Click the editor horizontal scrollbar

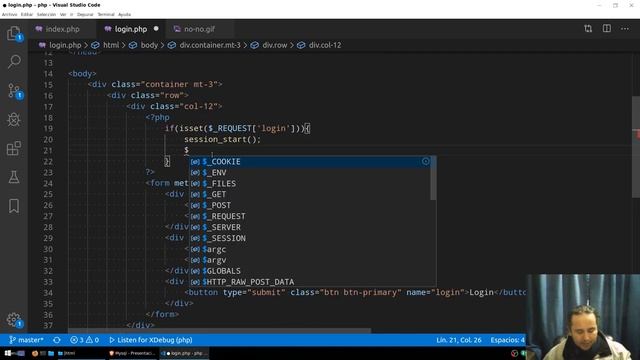[220, 331]
